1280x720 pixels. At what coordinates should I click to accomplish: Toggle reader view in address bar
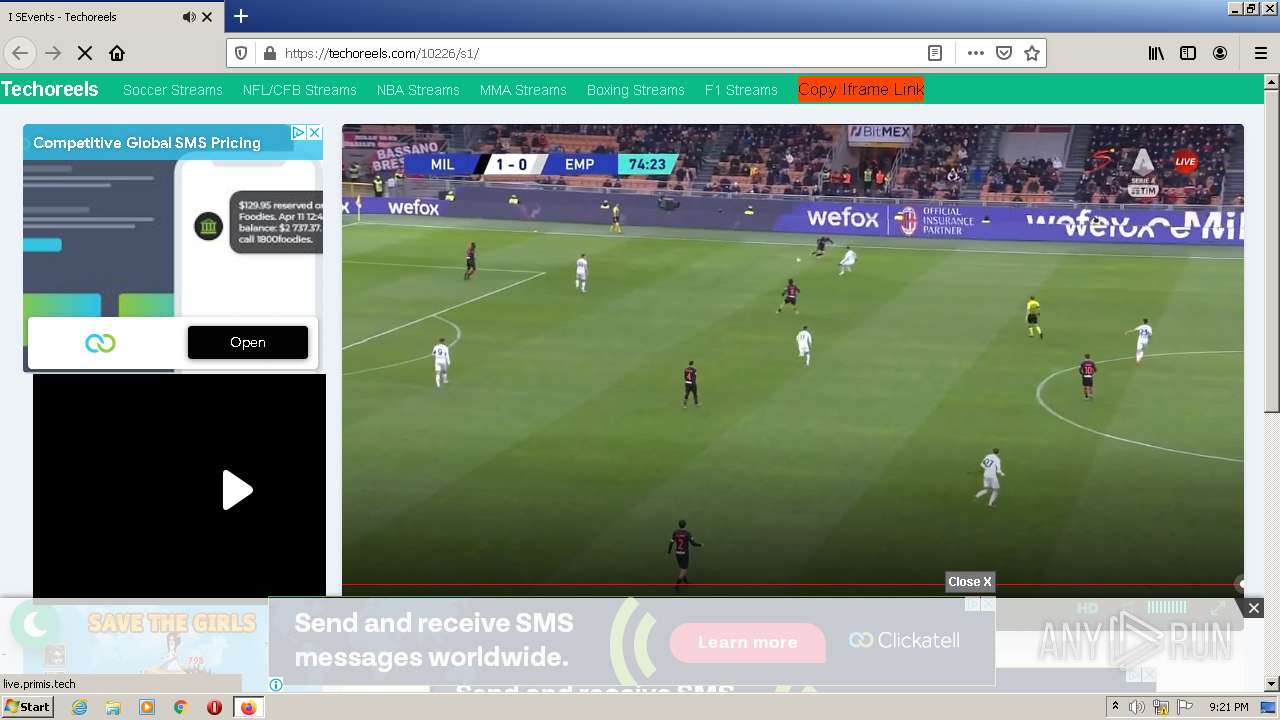pos(935,53)
